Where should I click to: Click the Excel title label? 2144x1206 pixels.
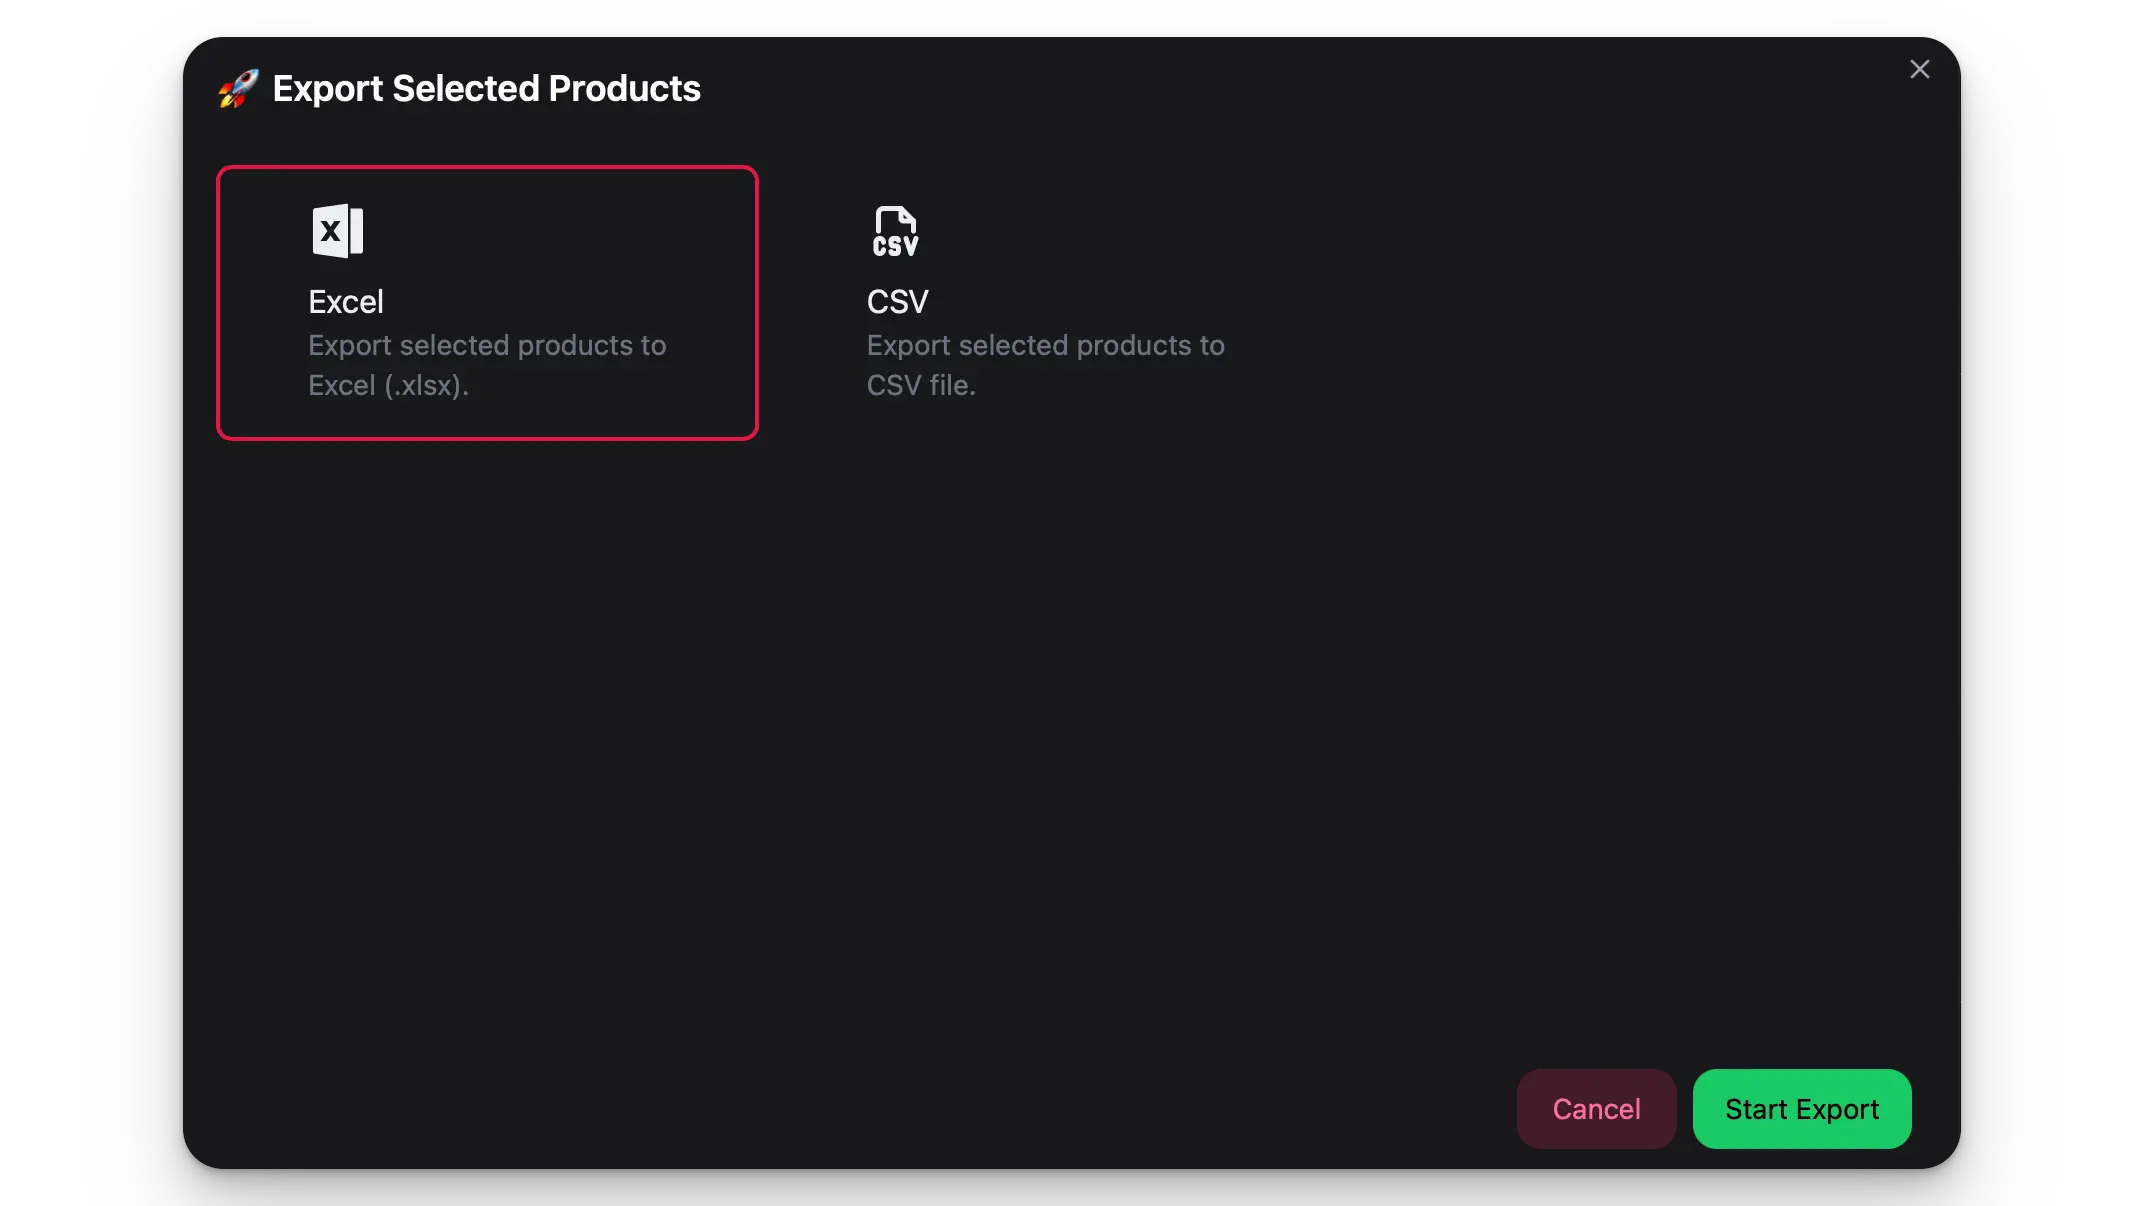pos(345,301)
